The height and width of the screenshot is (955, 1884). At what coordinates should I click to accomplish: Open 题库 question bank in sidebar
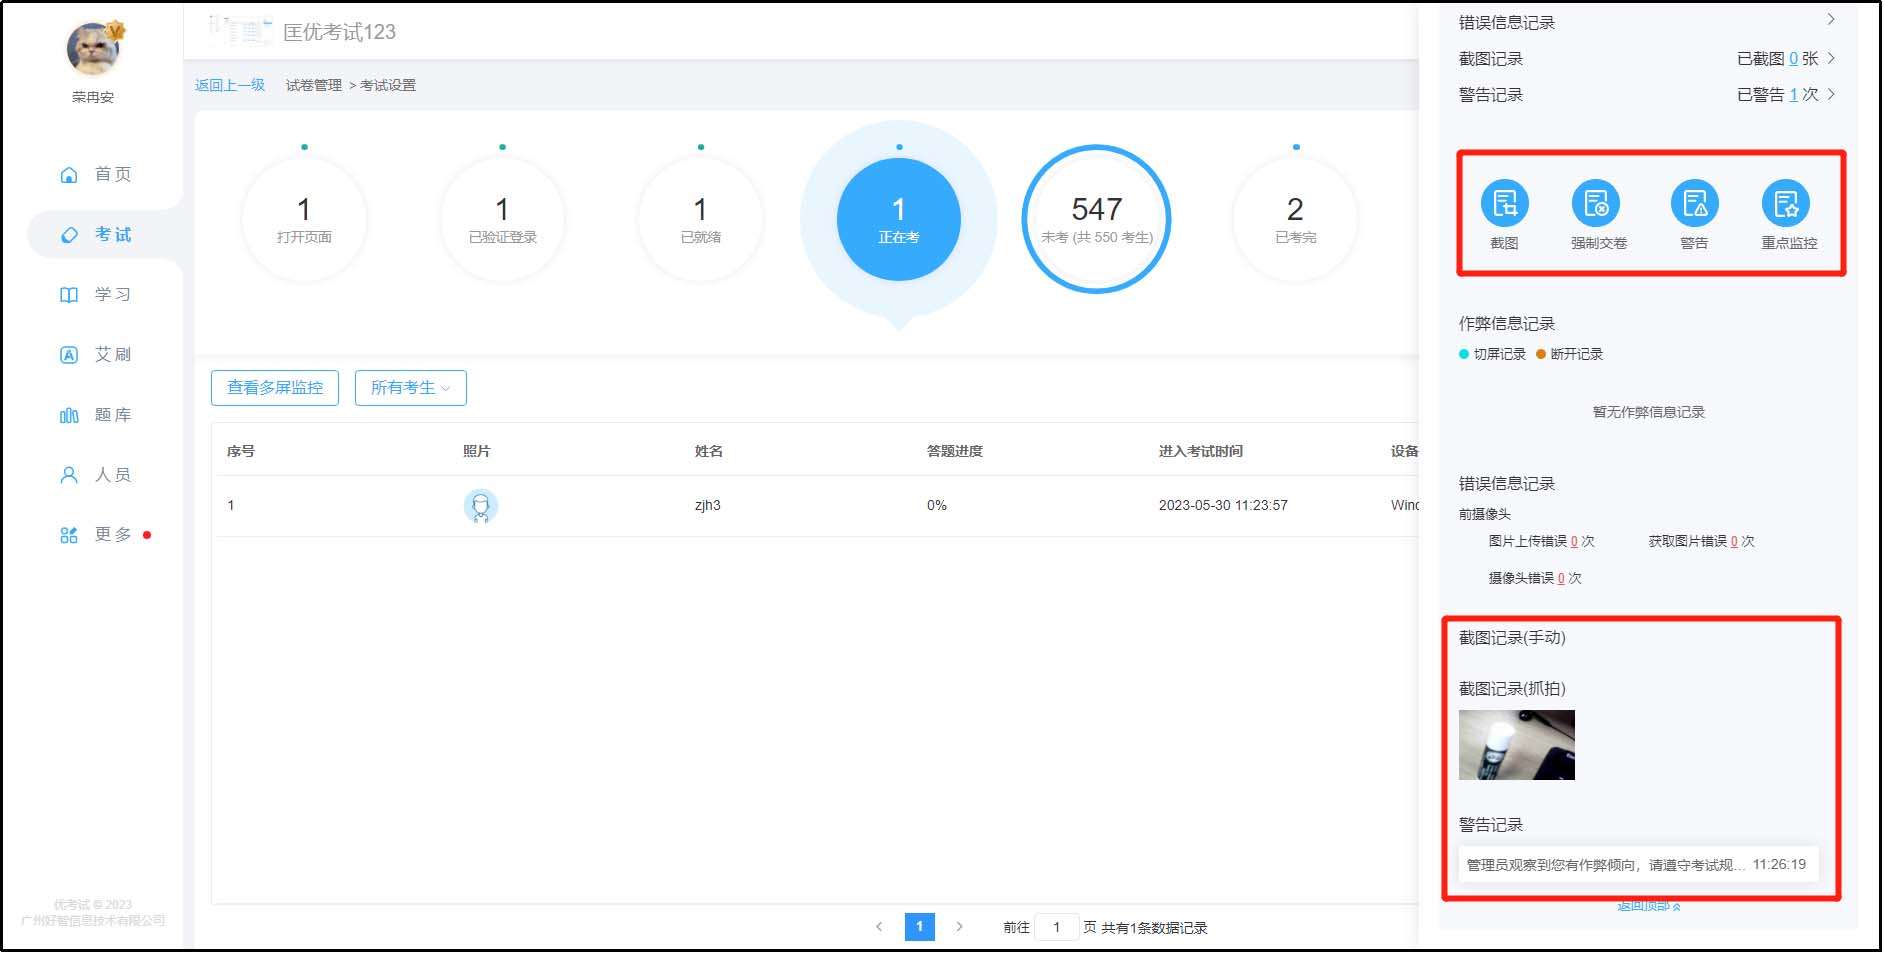coord(96,415)
